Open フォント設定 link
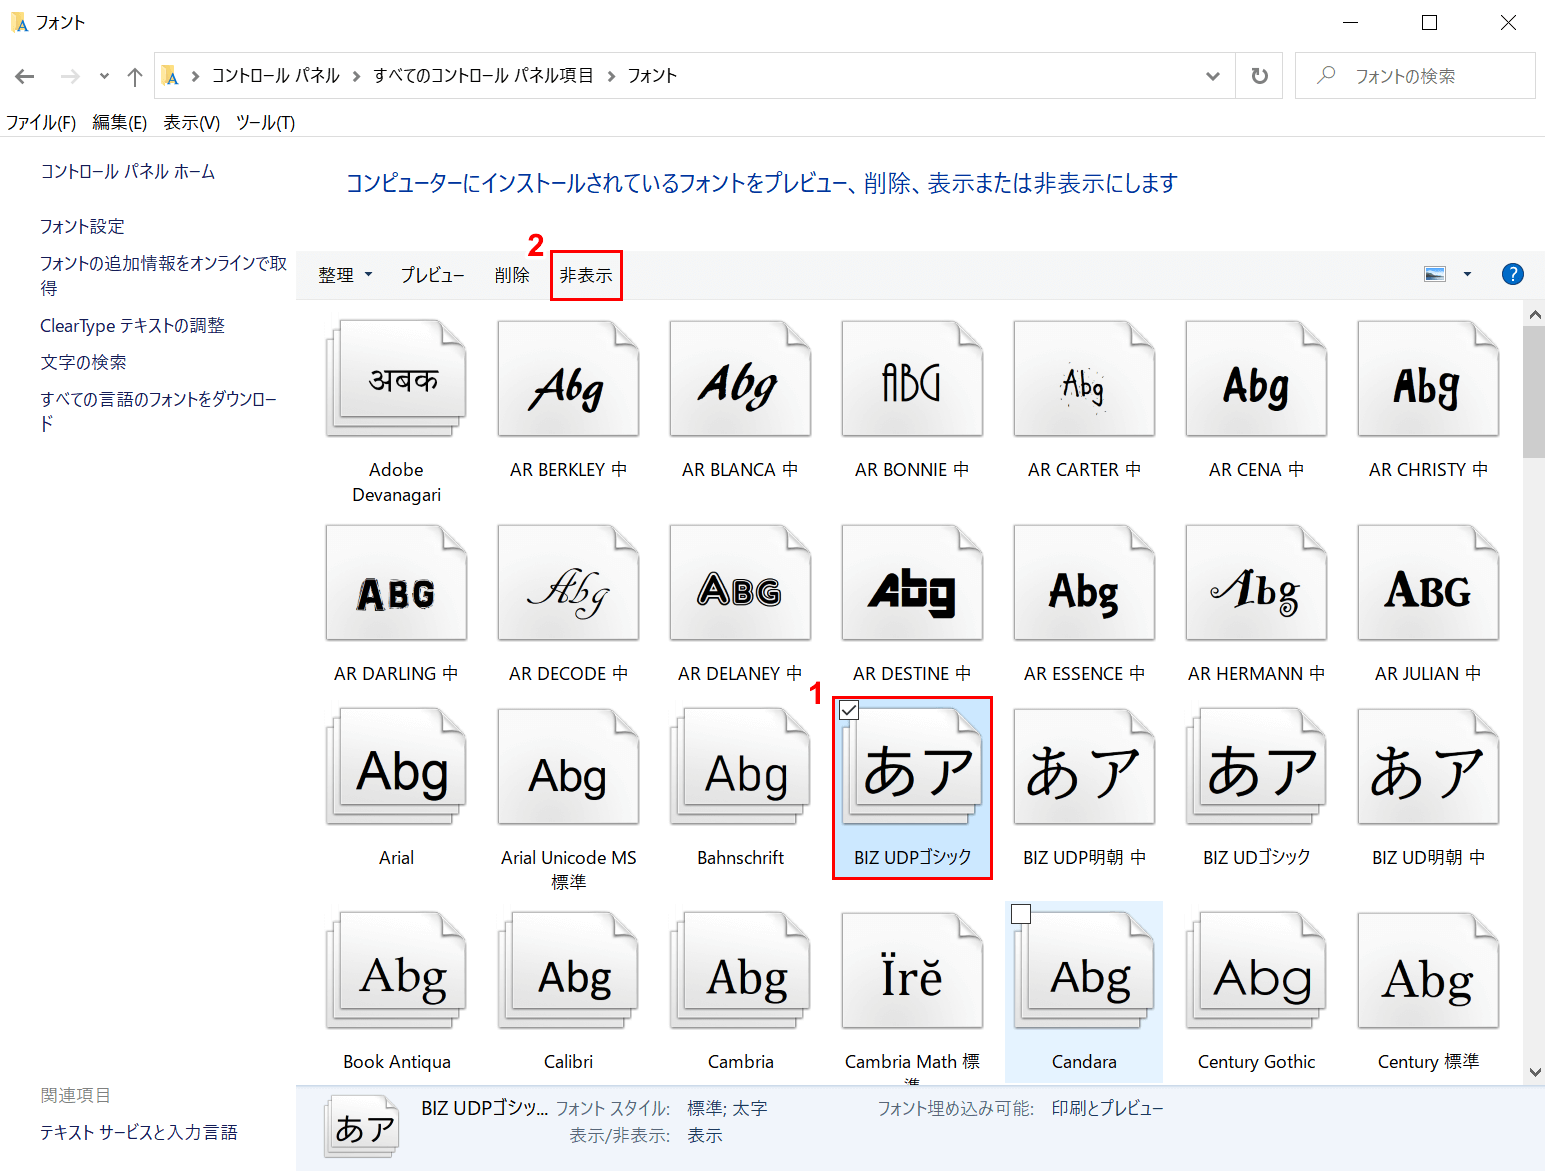The height and width of the screenshot is (1171, 1545). click(82, 227)
